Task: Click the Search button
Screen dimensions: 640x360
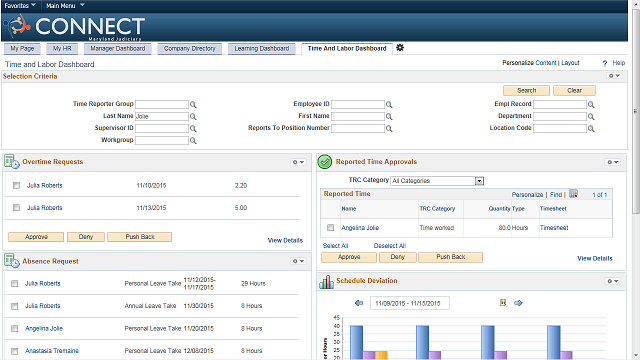Action: pyautogui.click(x=527, y=91)
